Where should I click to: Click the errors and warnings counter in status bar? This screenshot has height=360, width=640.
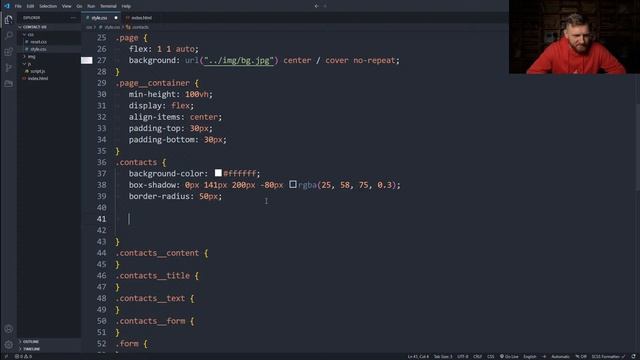(x=23, y=356)
